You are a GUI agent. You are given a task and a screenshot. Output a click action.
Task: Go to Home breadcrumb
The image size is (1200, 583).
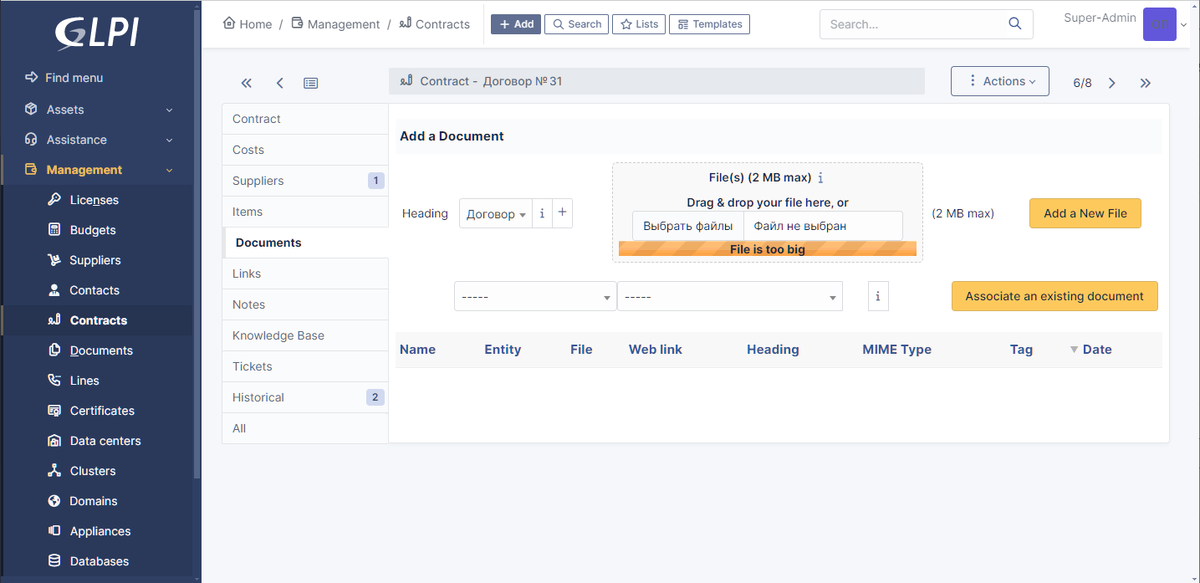tap(247, 24)
